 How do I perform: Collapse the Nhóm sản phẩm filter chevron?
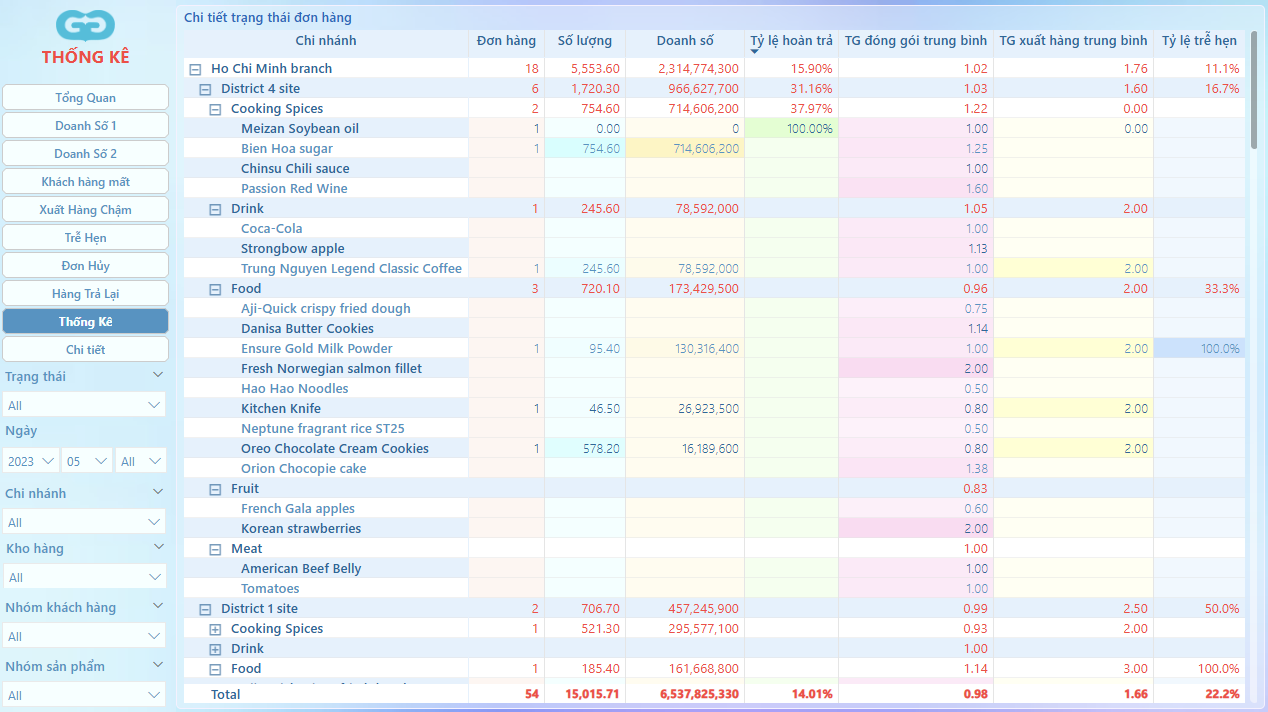[x=157, y=665]
